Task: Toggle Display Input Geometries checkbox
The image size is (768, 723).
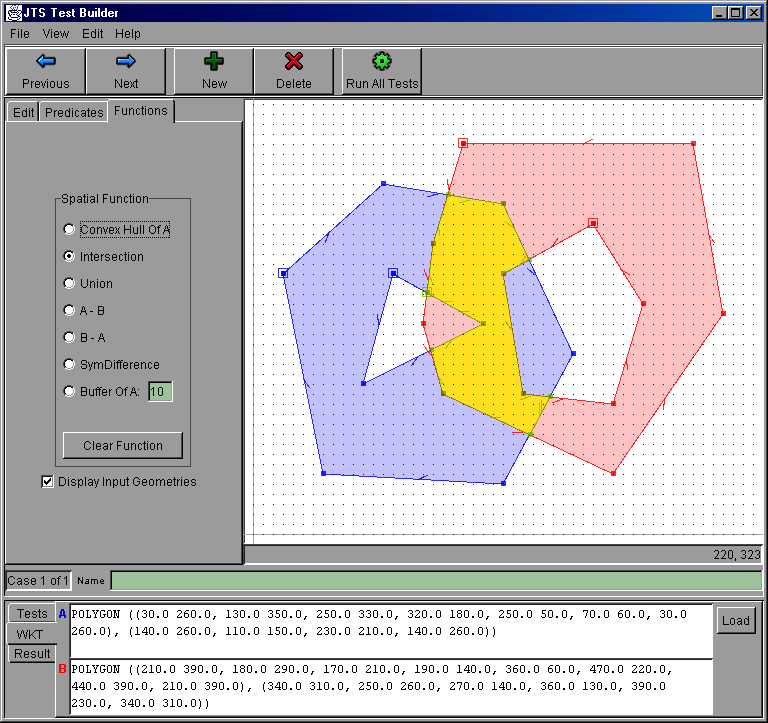Action: 48,482
